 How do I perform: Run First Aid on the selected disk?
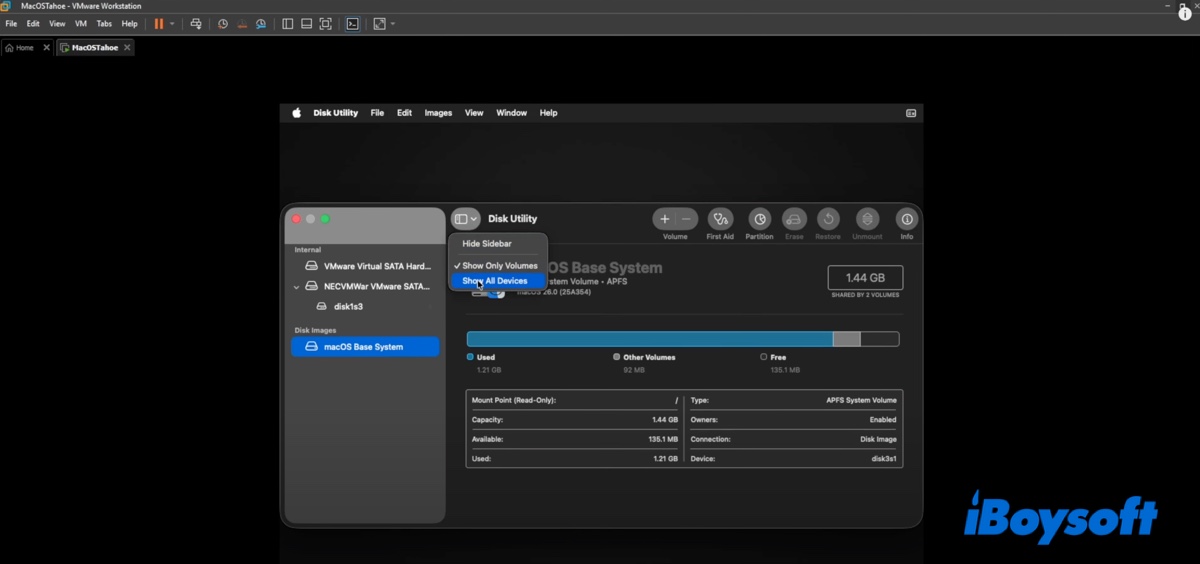click(720, 219)
